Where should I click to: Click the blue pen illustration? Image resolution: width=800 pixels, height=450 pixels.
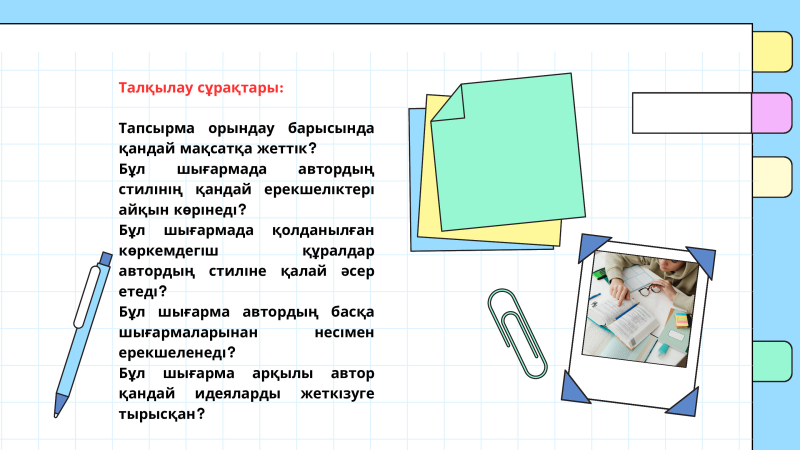[x=83, y=335]
